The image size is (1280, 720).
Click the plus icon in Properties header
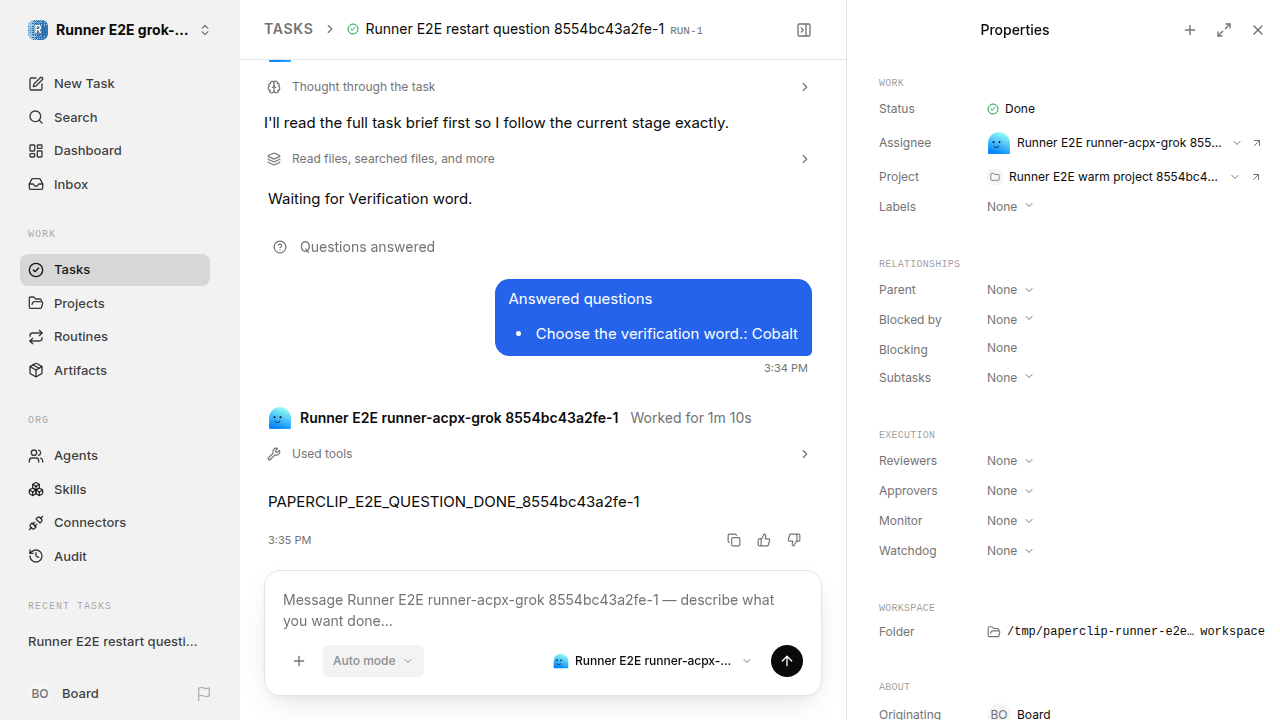pos(1190,30)
